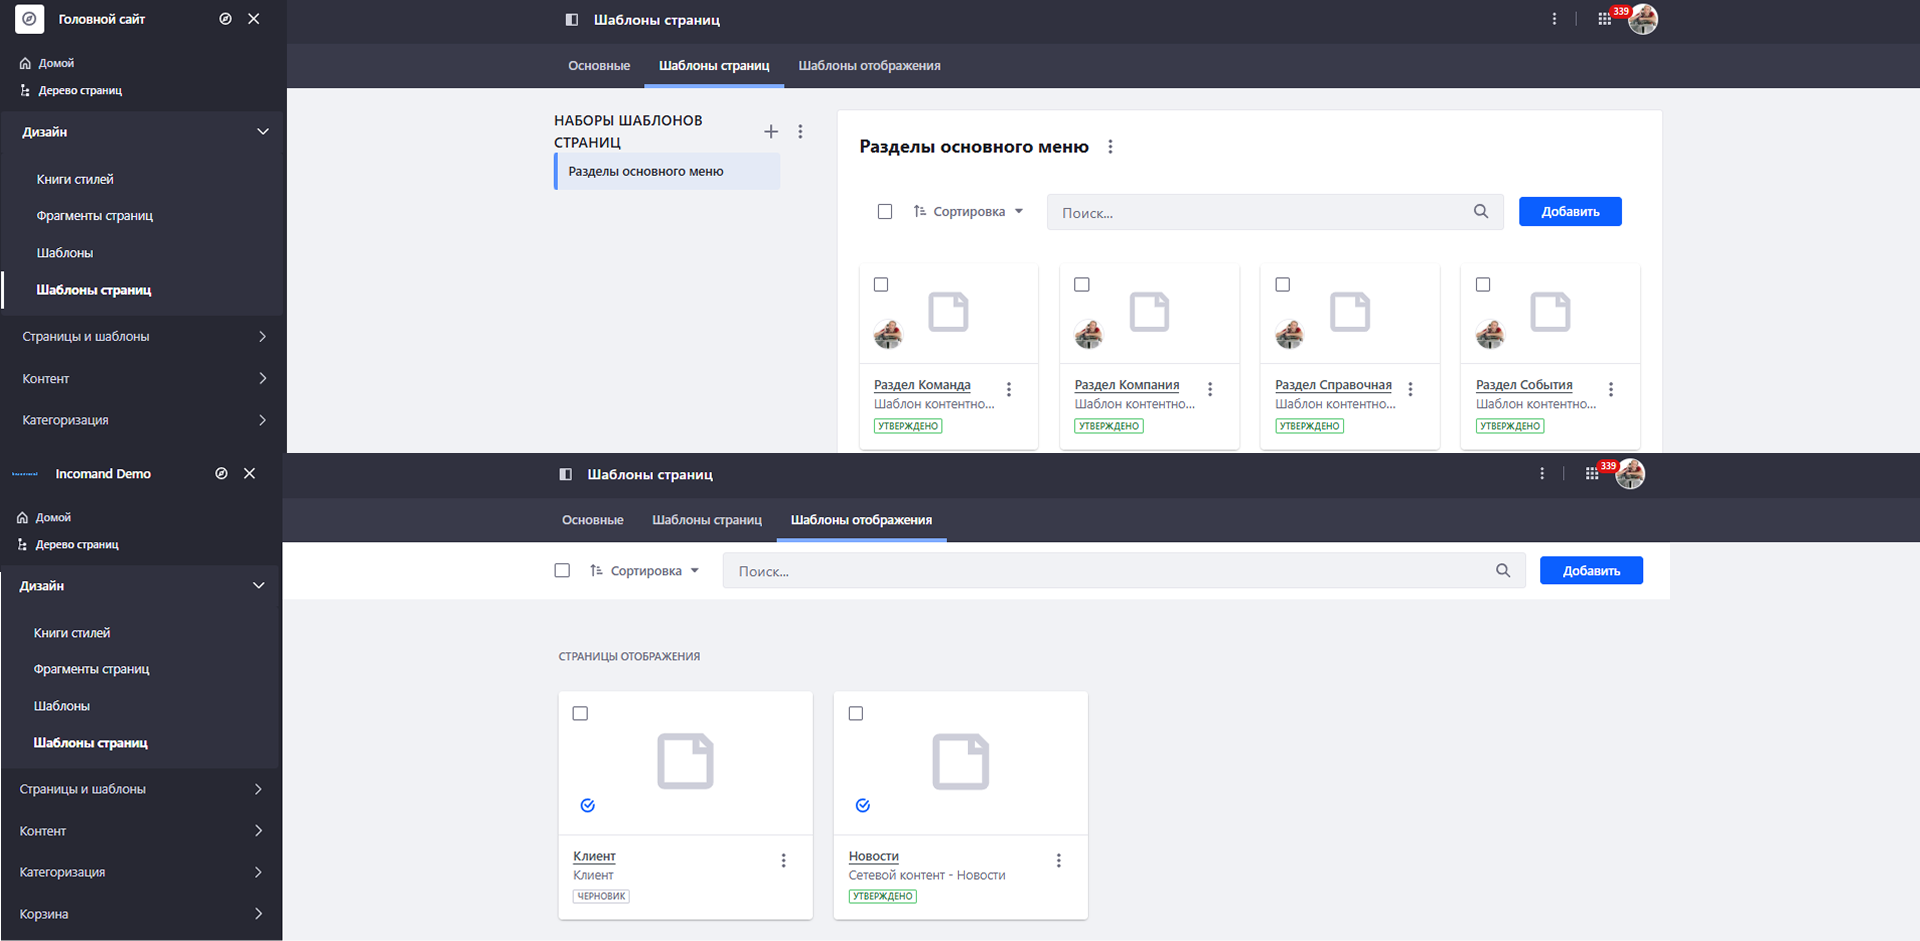Select the Клиент template checkbox
The height and width of the screenshot is (941, 1920).
coord(580,713)
